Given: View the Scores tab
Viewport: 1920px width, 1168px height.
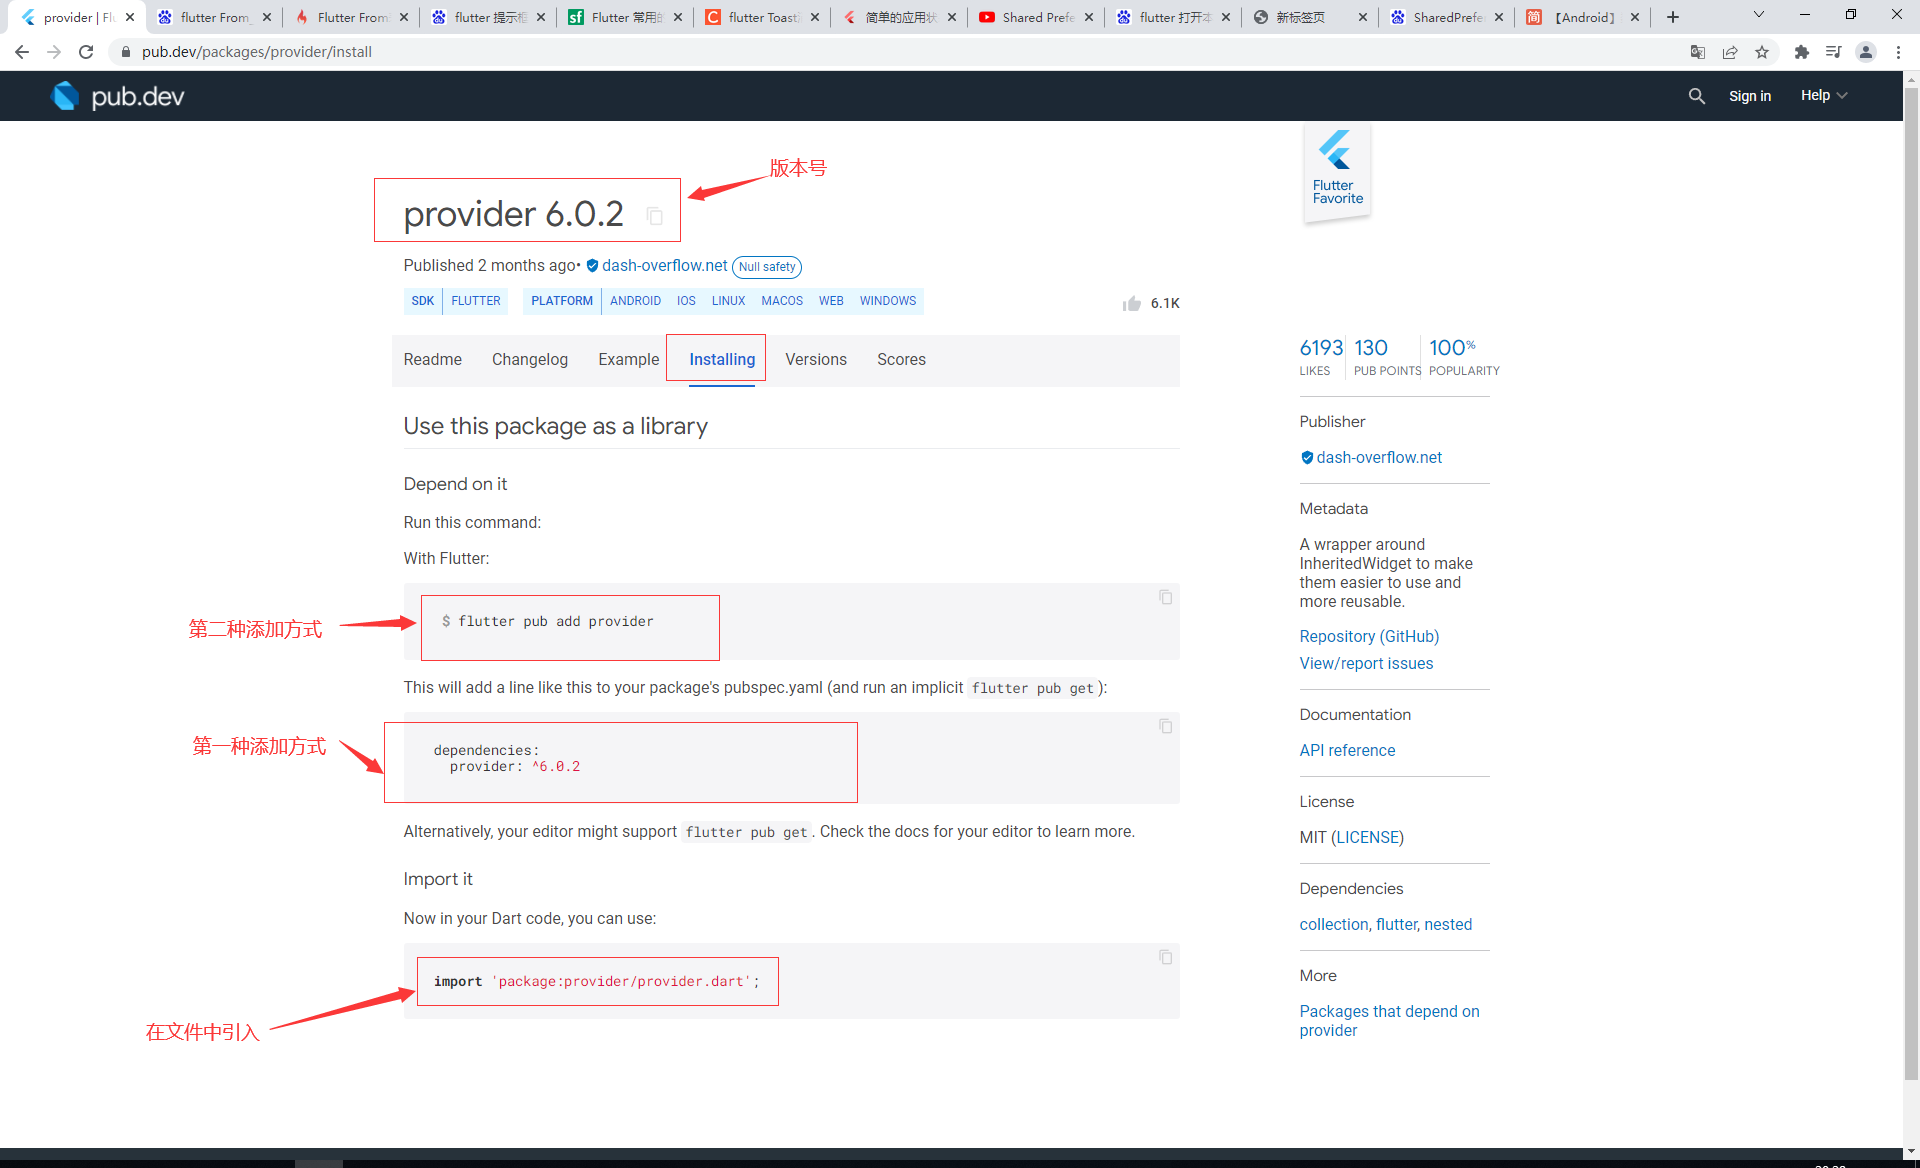Looking at the screenshot, I should [x=901, y=360].
